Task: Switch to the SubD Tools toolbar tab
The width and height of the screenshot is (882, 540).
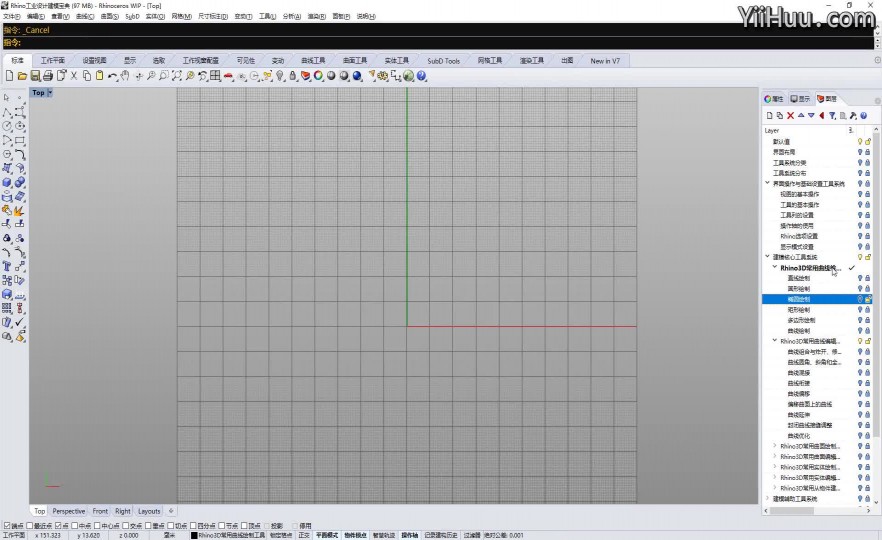Action: (443, 61)
